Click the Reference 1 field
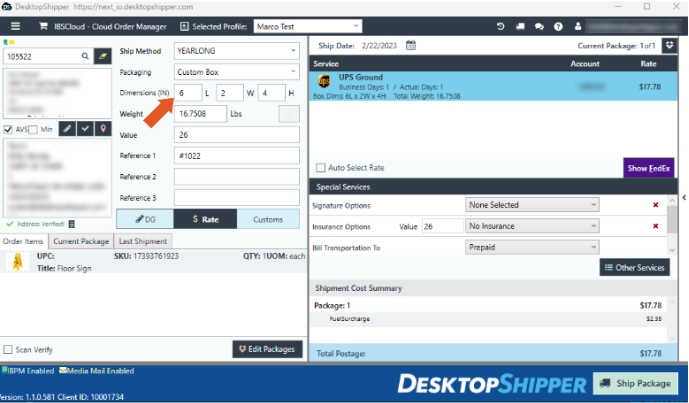689x403 pixels. [x=237, y=156]
